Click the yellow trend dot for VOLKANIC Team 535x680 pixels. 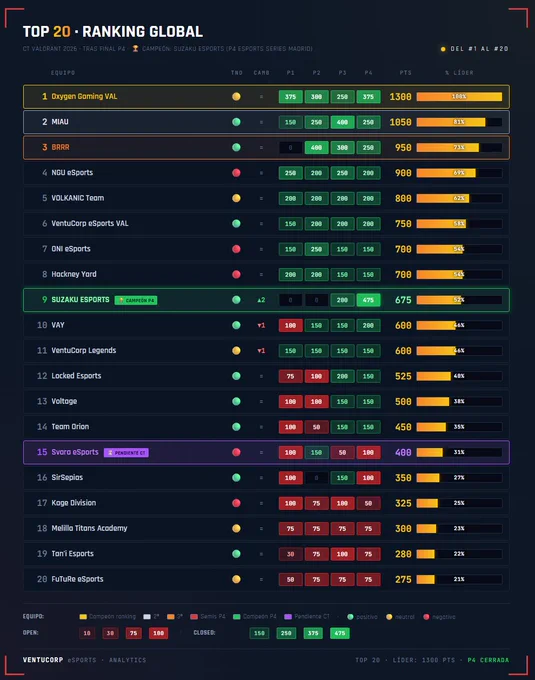[x=236, y=198]
